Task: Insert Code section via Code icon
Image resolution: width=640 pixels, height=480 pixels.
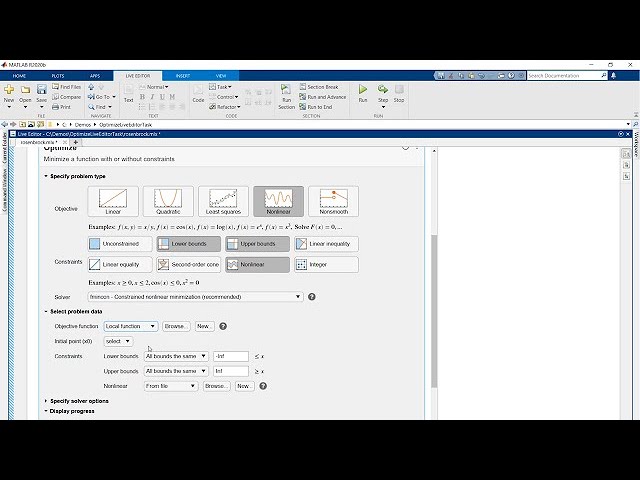Action: [198, 93]
